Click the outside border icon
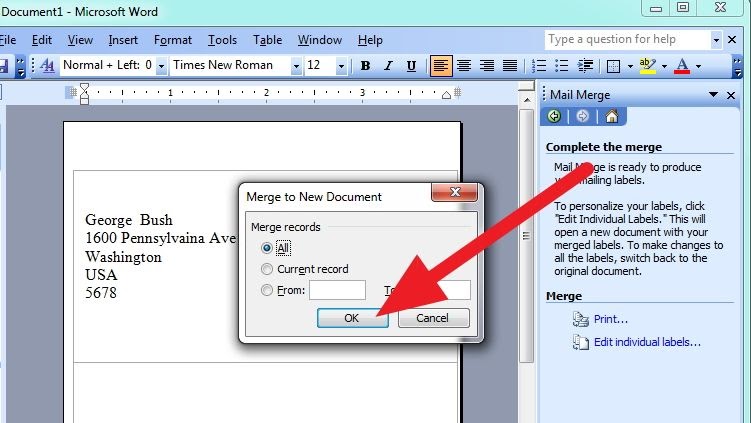 coord(614,66)
